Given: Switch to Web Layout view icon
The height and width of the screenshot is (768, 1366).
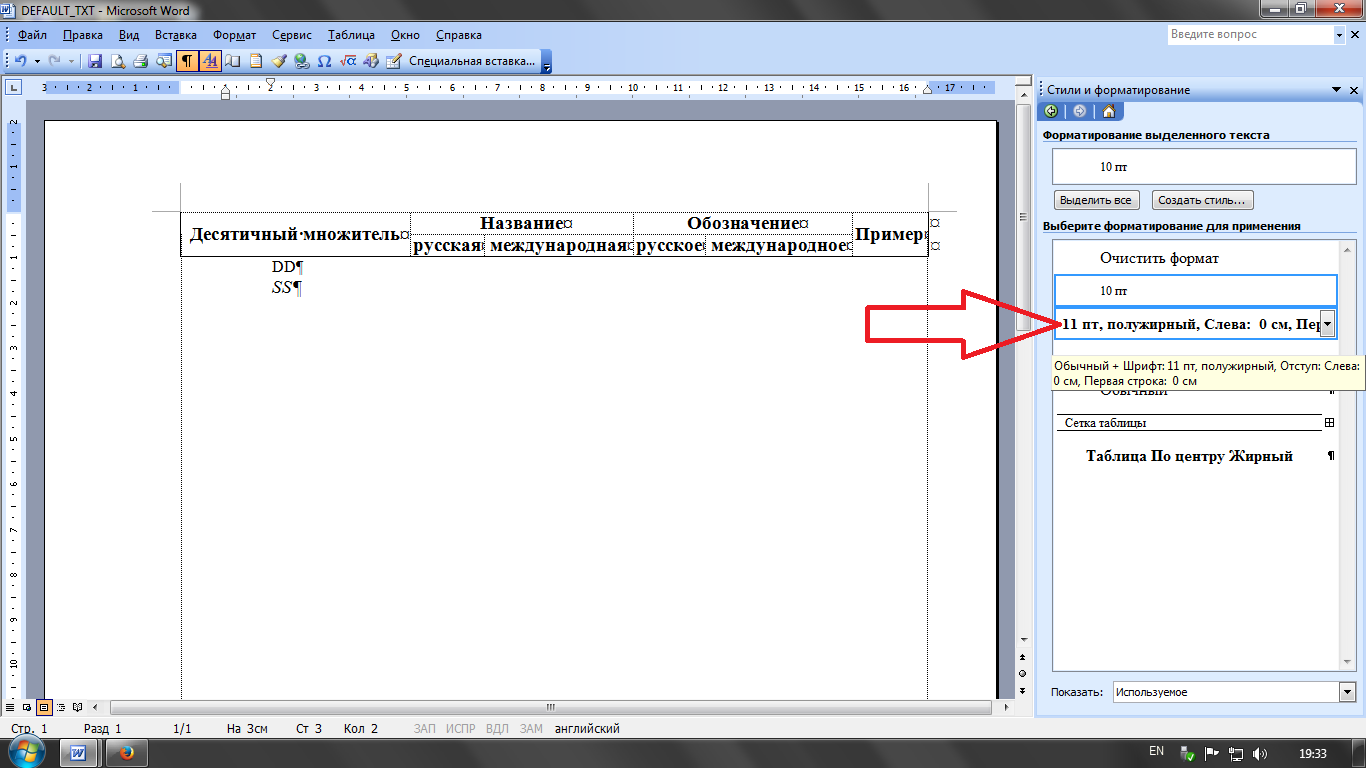Looking at the screenshot, I should tap(28, 707).
